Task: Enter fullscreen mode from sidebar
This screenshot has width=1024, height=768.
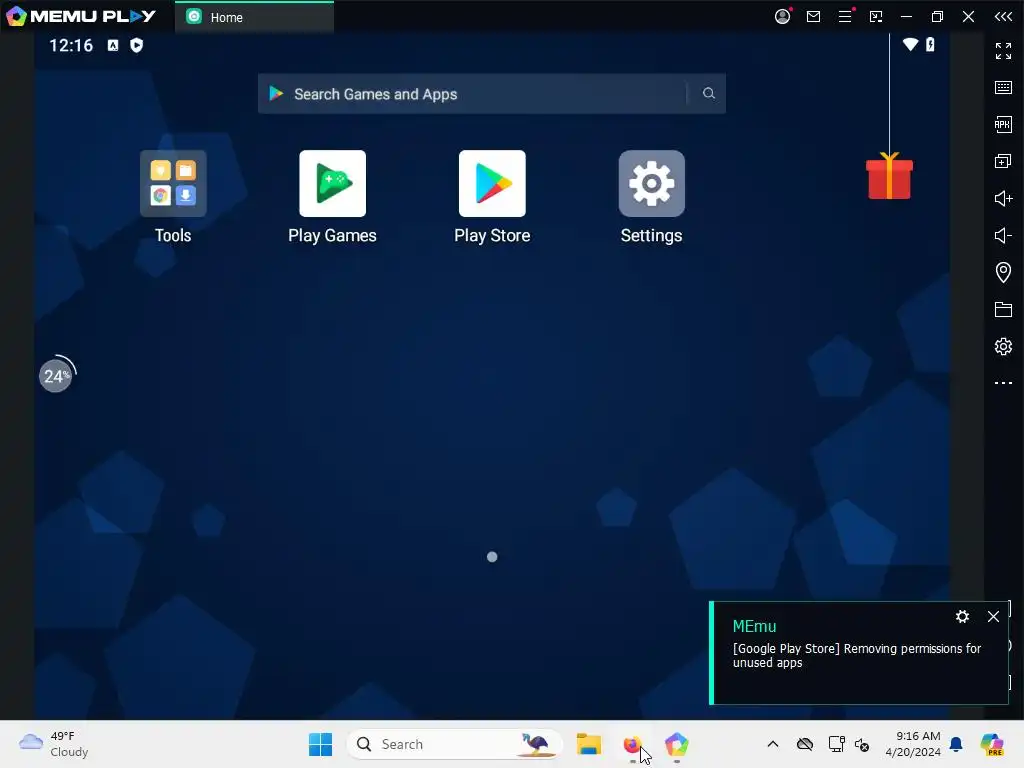Action: coord(1003,50)
